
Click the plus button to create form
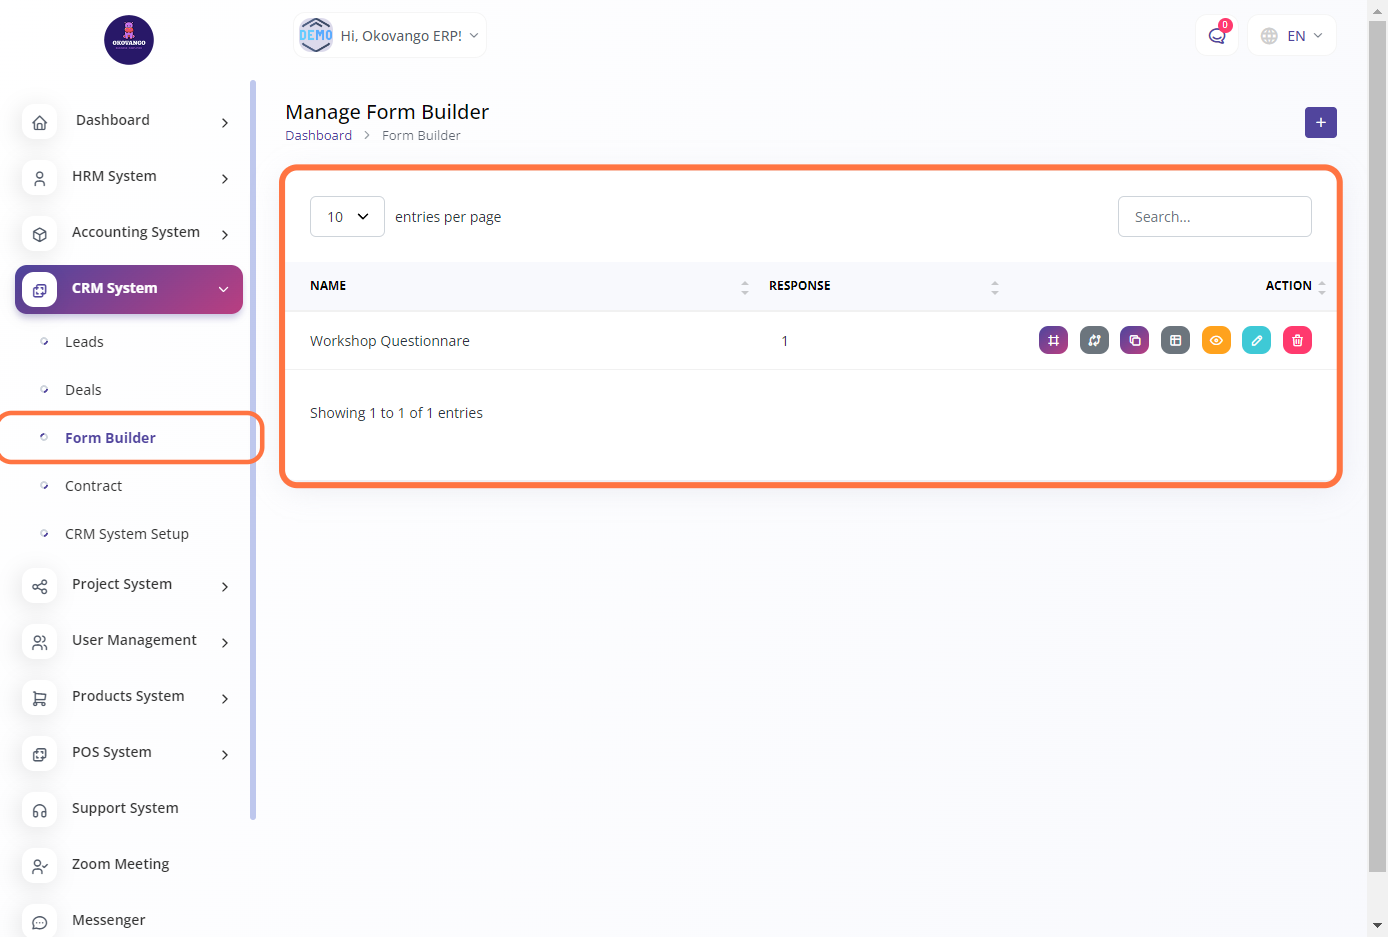[x=1320, y=122]
